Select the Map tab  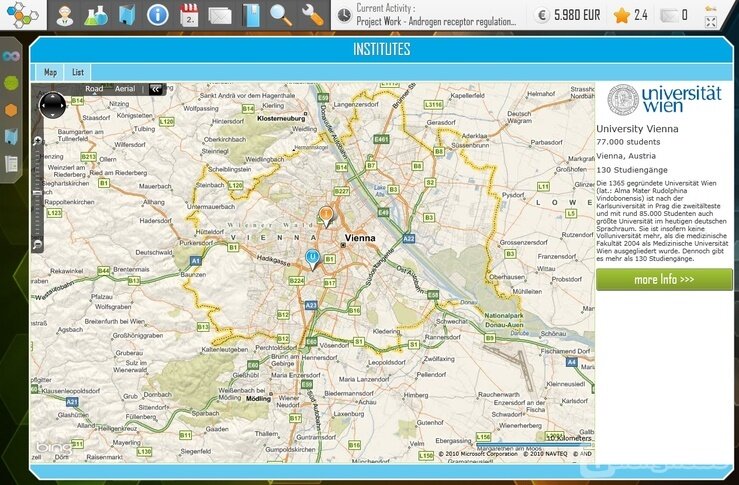pos(50,72)
